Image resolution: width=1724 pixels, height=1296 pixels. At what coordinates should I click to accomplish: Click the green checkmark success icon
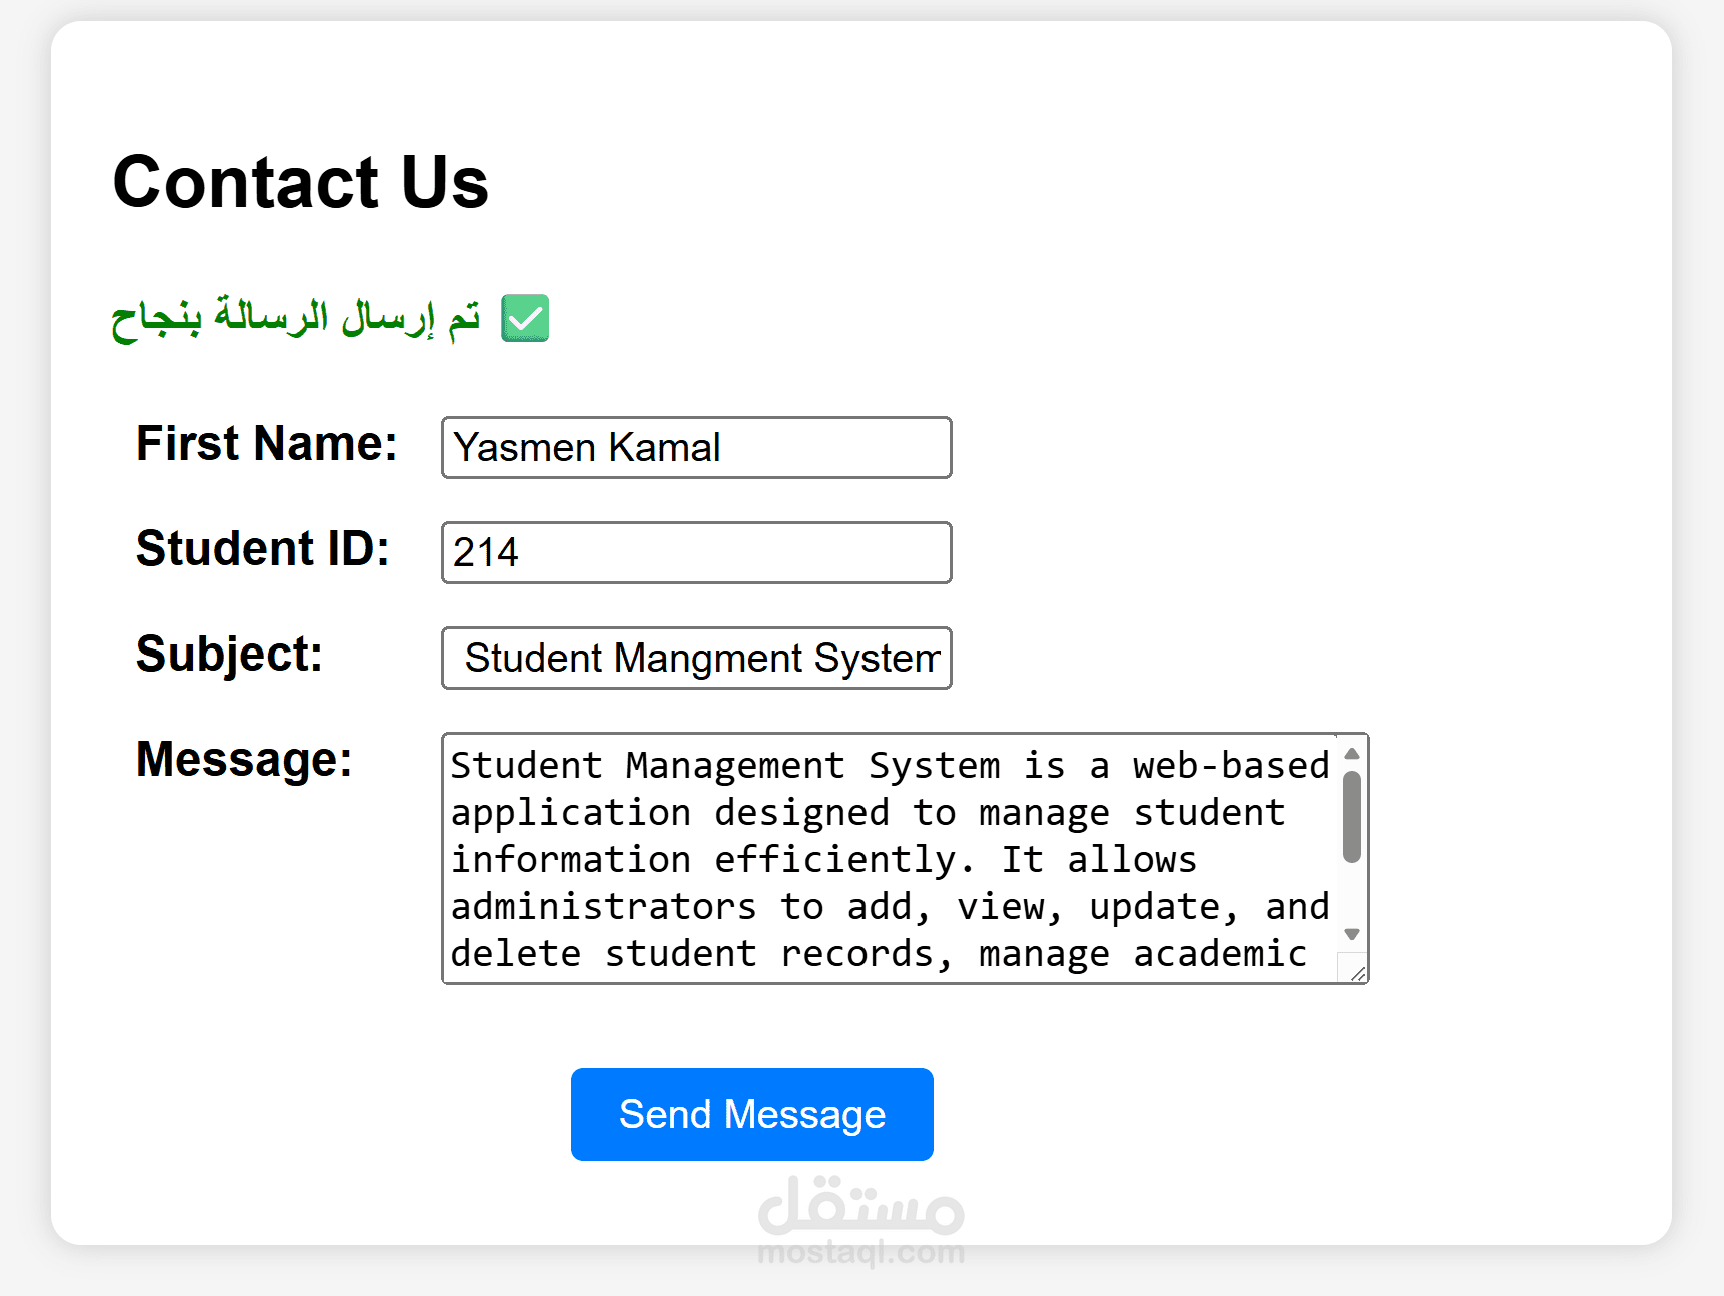pyautogui.click(x=525, y=318)
